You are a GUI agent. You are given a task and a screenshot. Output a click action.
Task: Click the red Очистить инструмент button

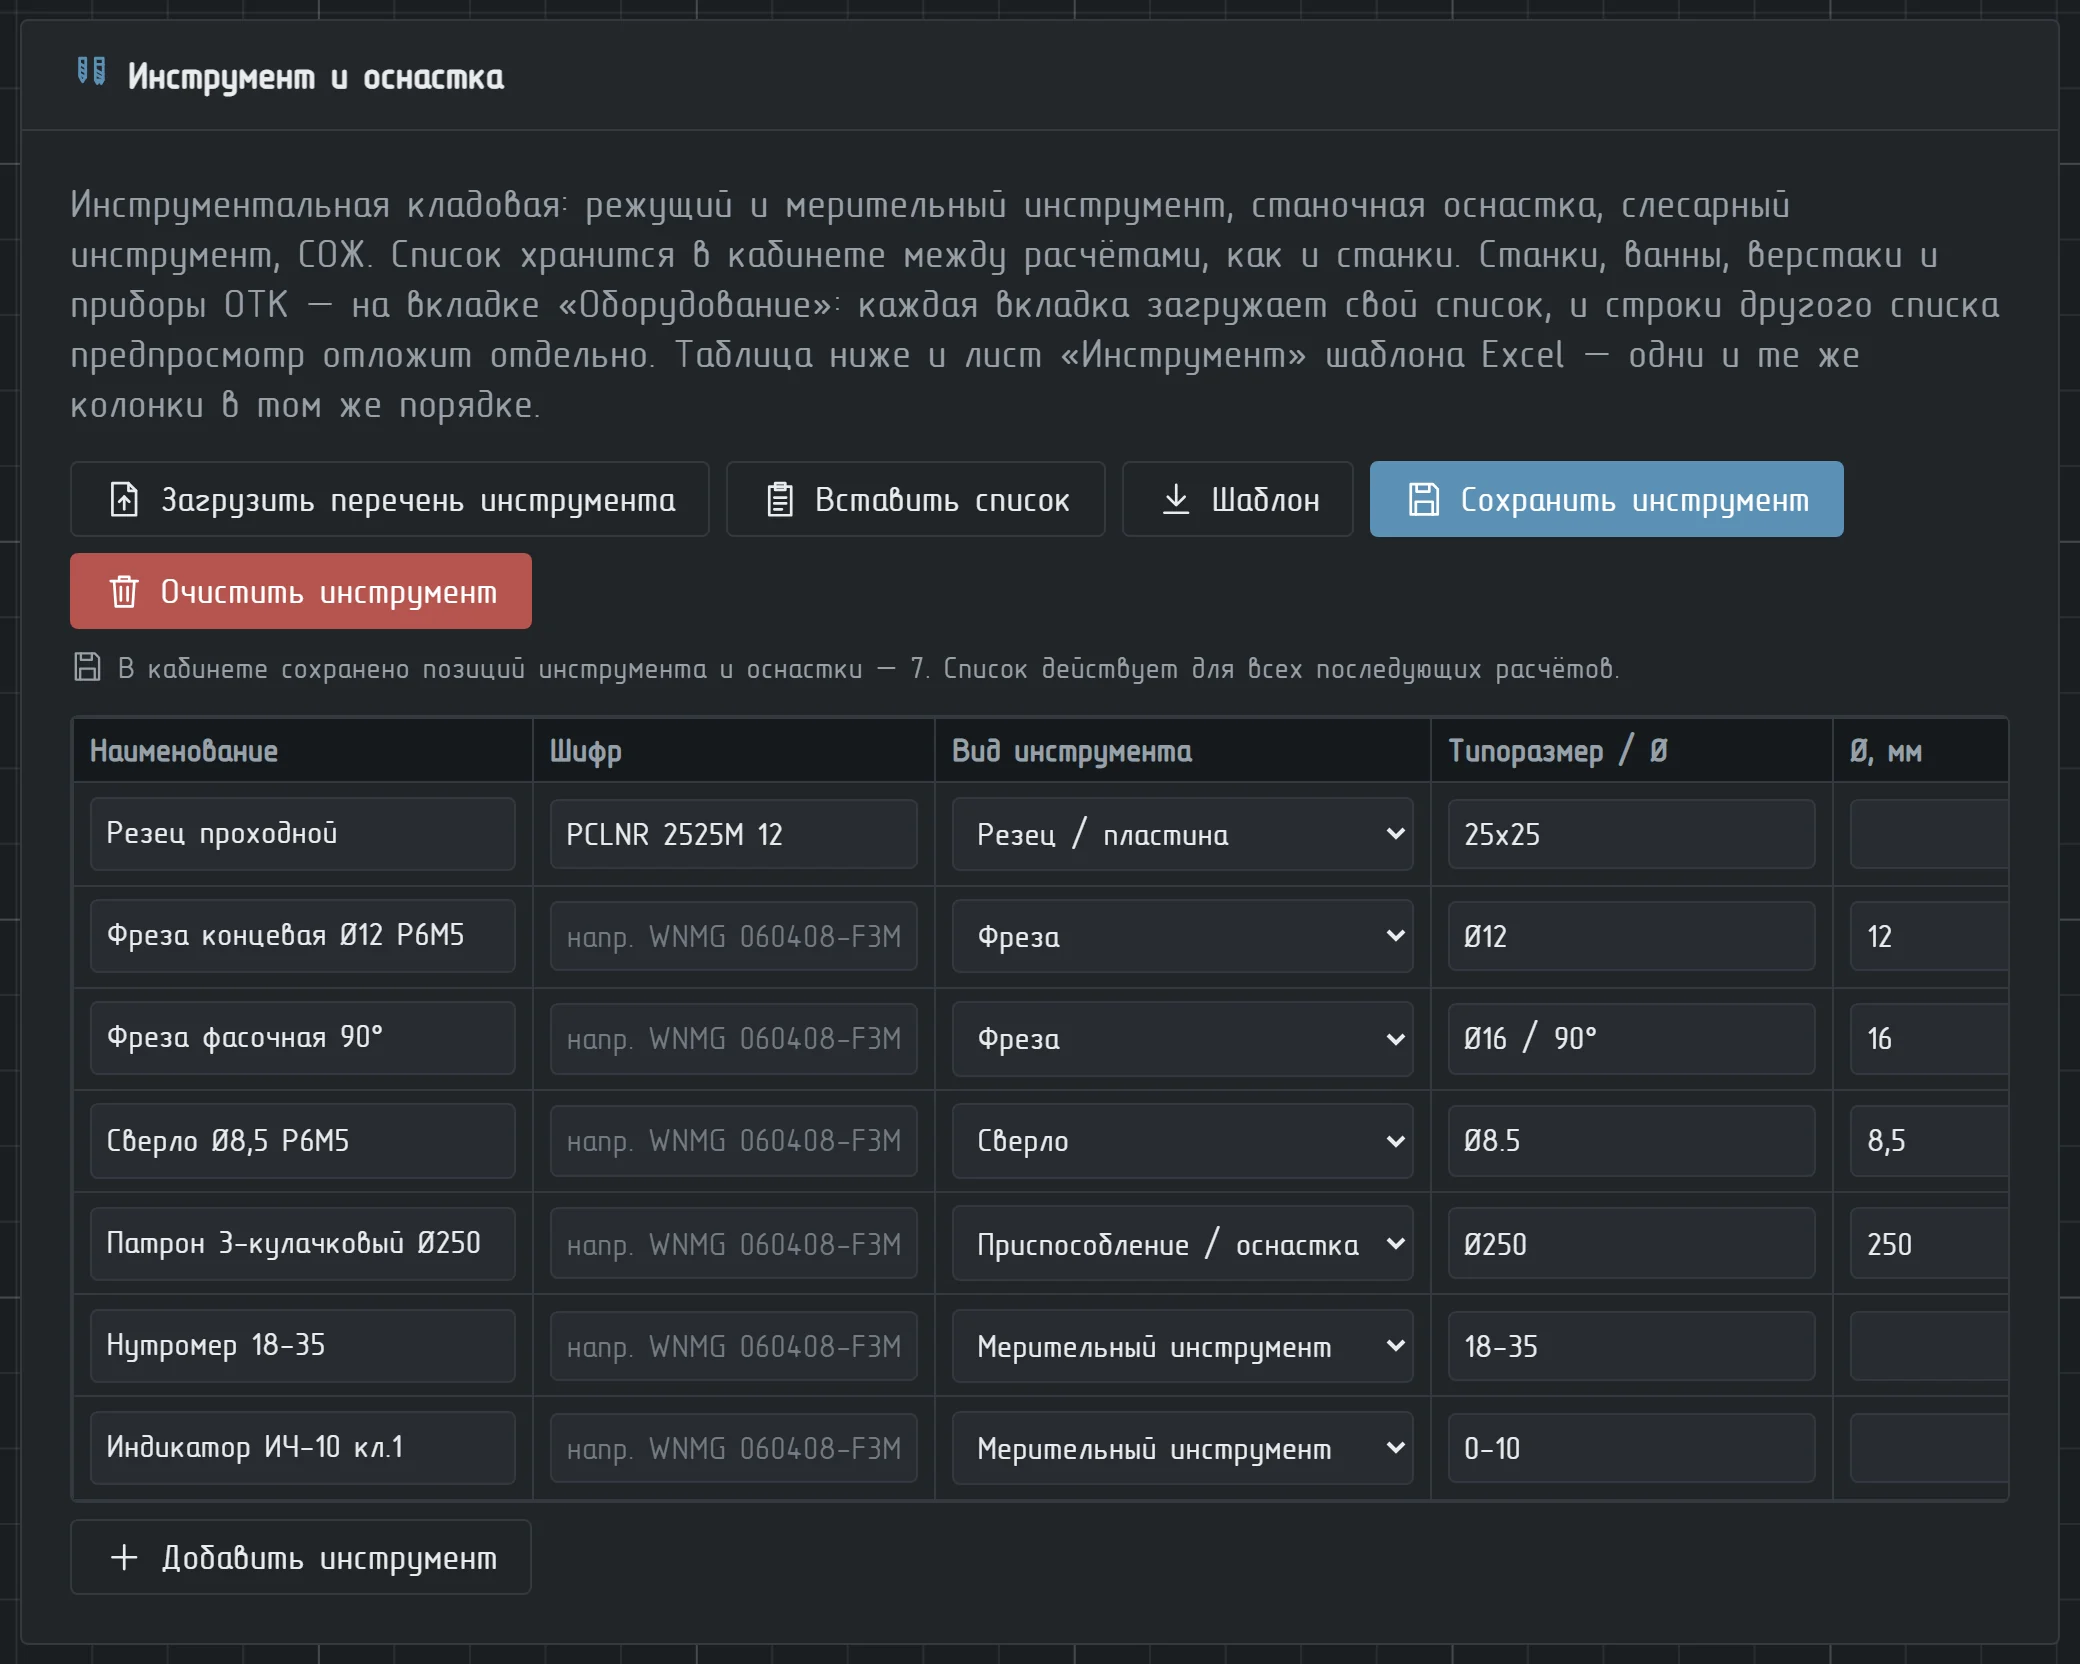click(301, 591)
